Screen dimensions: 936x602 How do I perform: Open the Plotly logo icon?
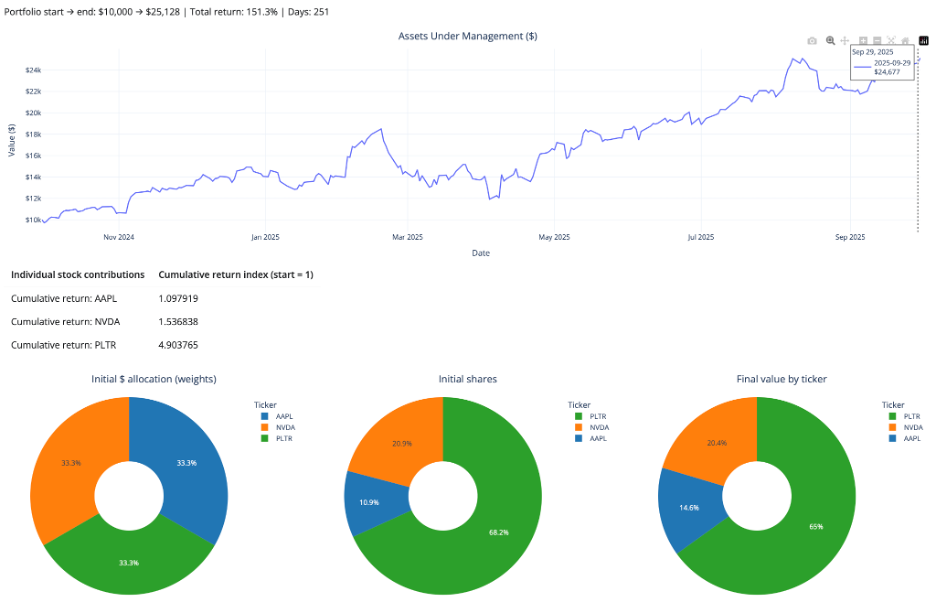[924, 41]
